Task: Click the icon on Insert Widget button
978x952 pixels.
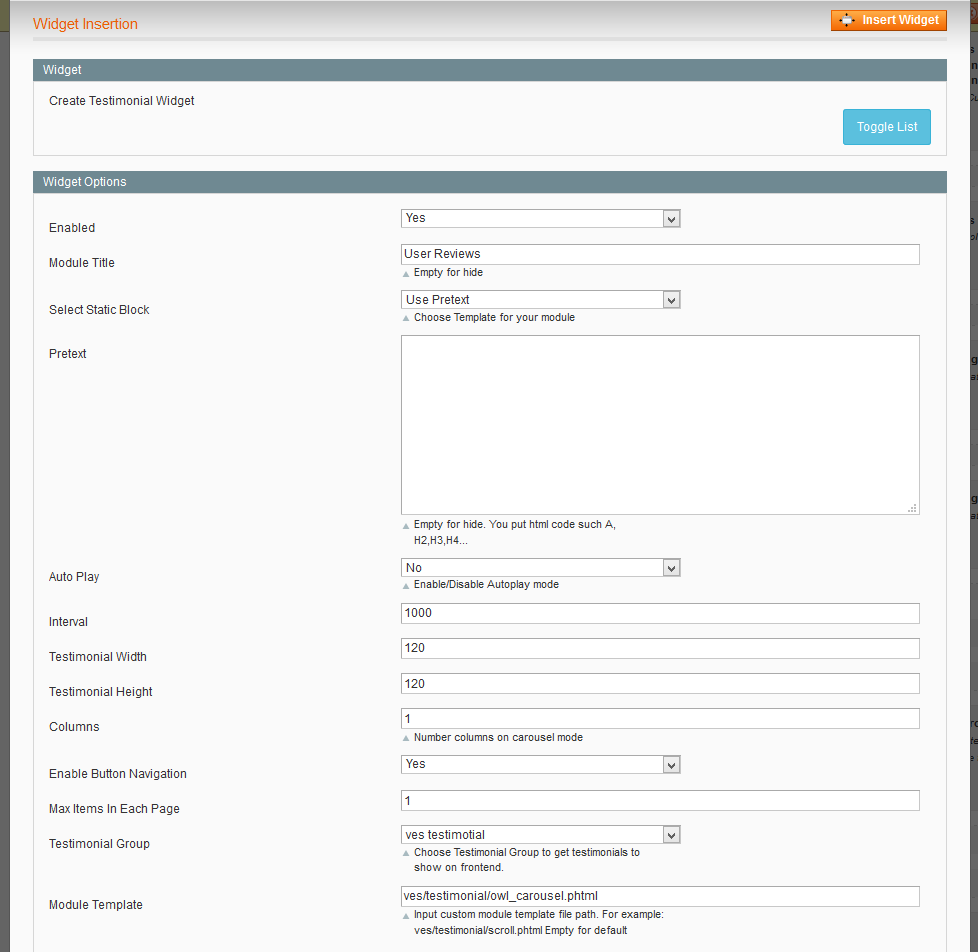Action: click(x=847, y=20)
